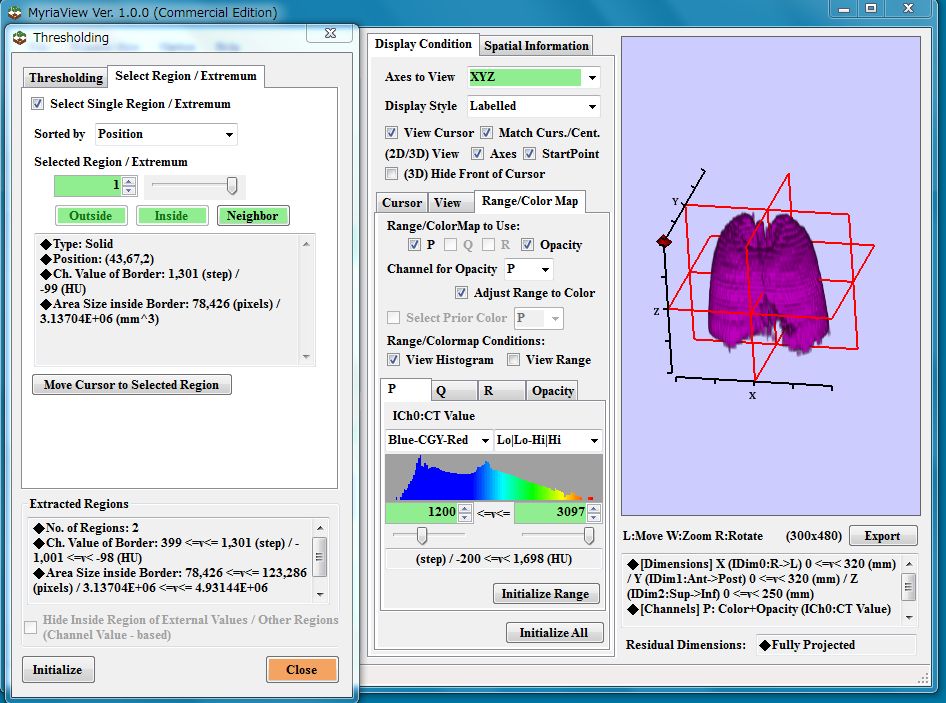The width and height of the screenshot is (946, 703).
Task: Expand the Sorted by Position dropdown
Action: click(229, 134)
